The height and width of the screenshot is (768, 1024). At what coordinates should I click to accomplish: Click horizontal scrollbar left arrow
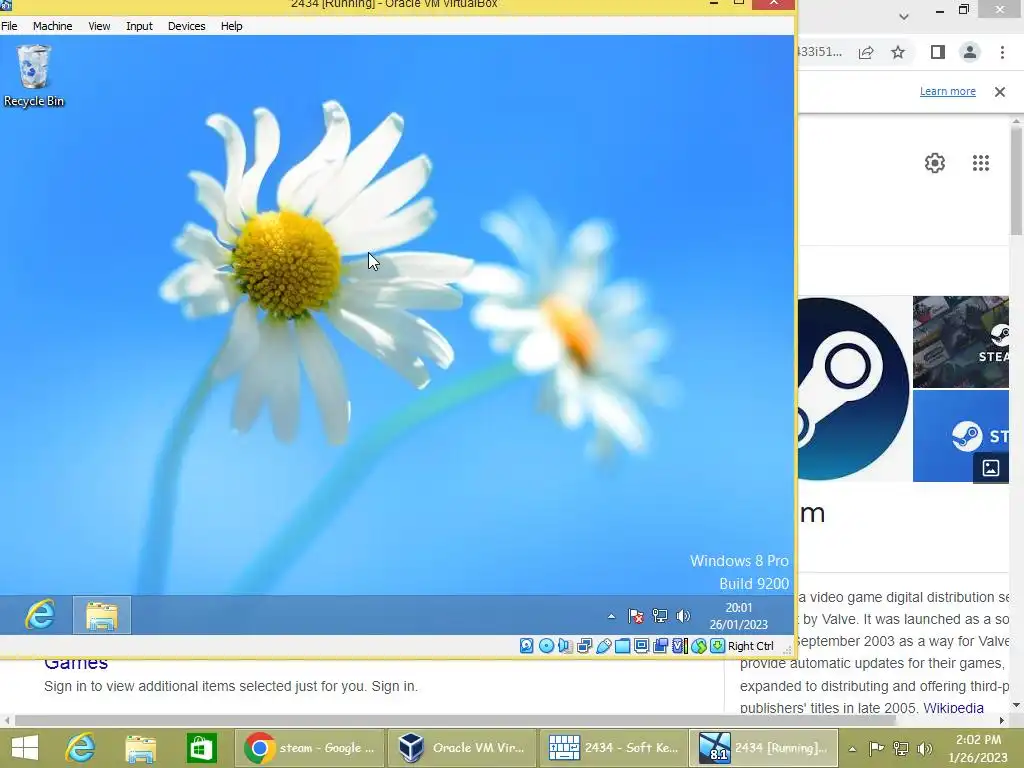(x=7, y=721)
